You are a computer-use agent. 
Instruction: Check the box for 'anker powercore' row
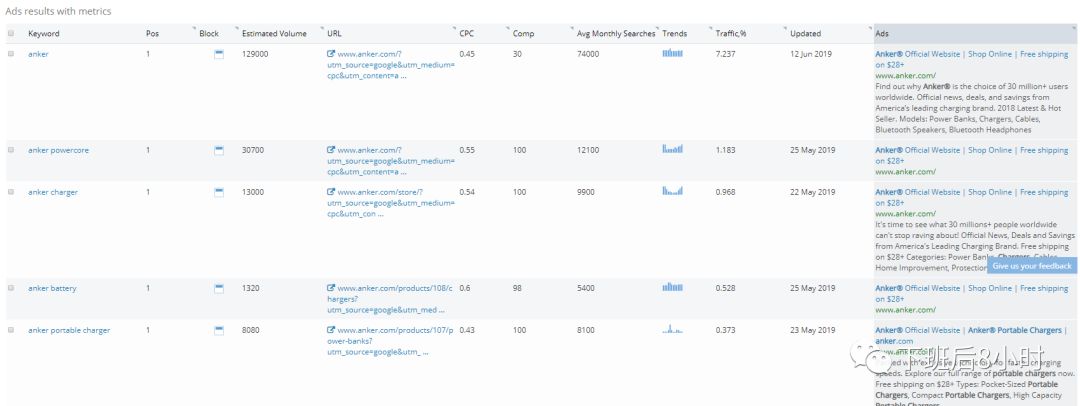[x=10, y=150]
